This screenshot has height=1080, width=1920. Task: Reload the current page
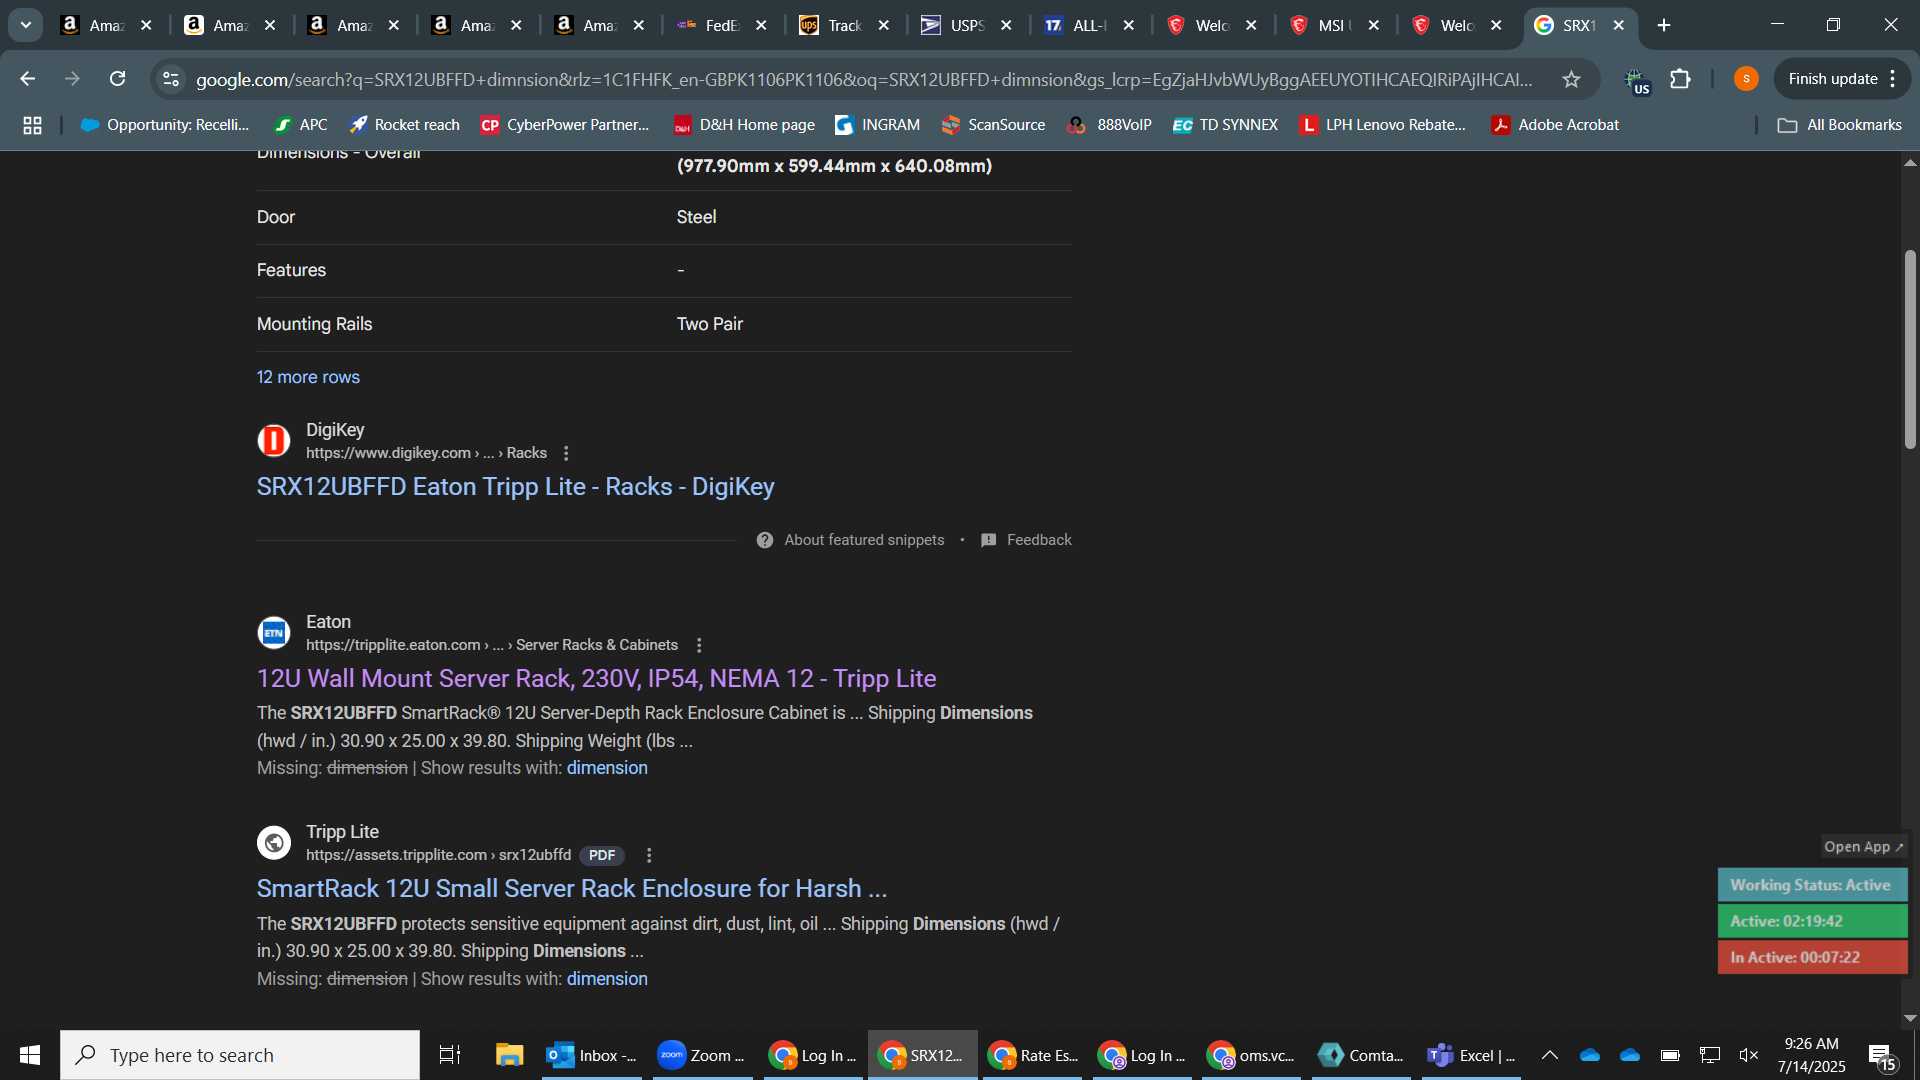point(117,79)
